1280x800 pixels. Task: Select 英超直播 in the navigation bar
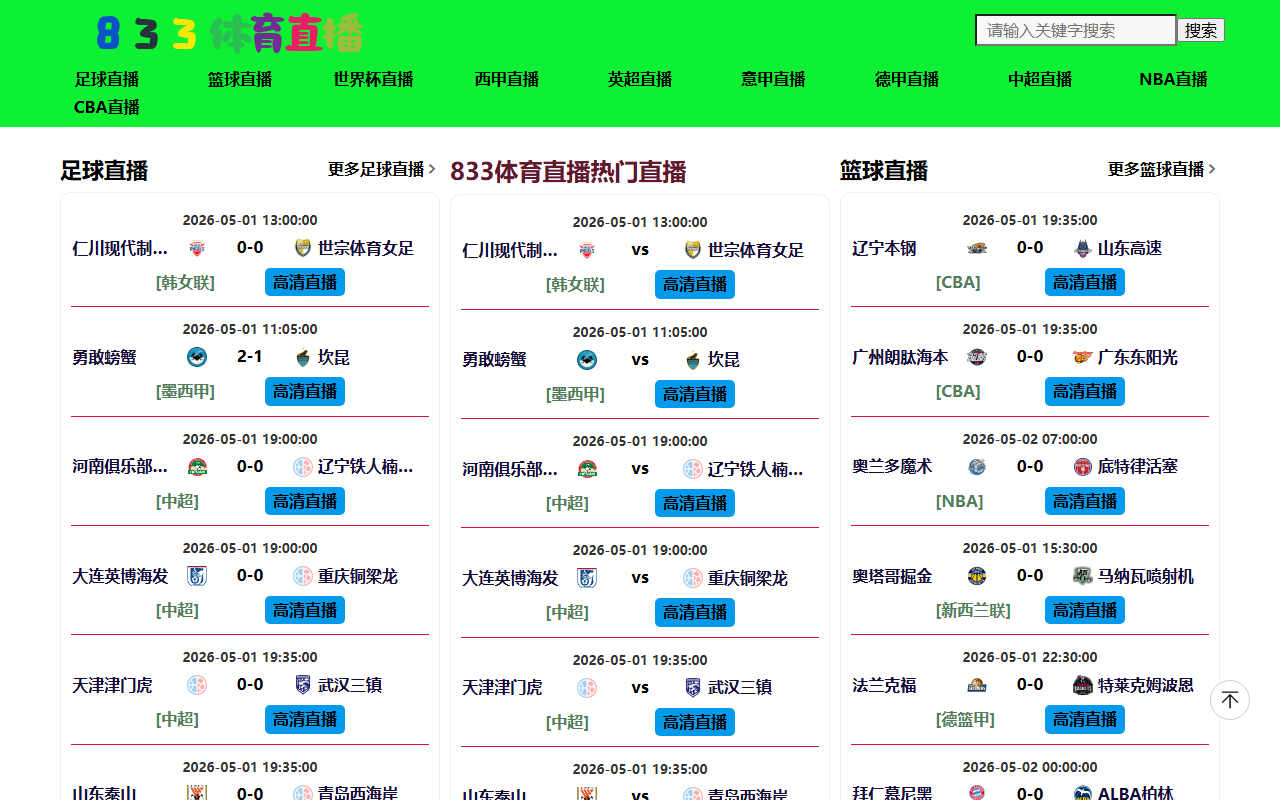click(640, 79)
